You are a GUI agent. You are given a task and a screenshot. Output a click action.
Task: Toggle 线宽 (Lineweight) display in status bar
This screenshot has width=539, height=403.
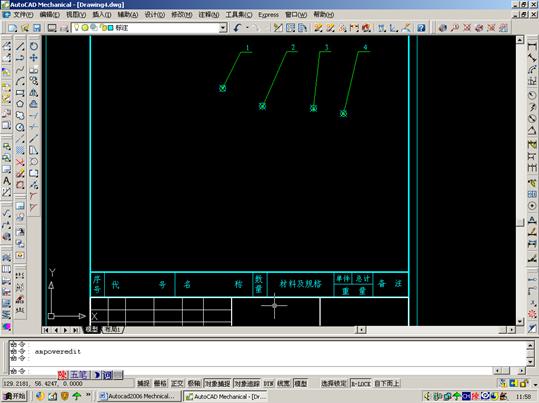pos(284,383)
